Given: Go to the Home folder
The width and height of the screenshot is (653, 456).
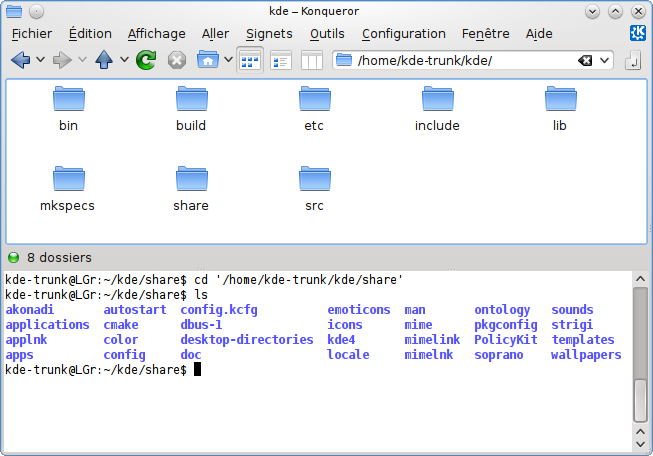Looking at the screenshot, I should [207, 60].
